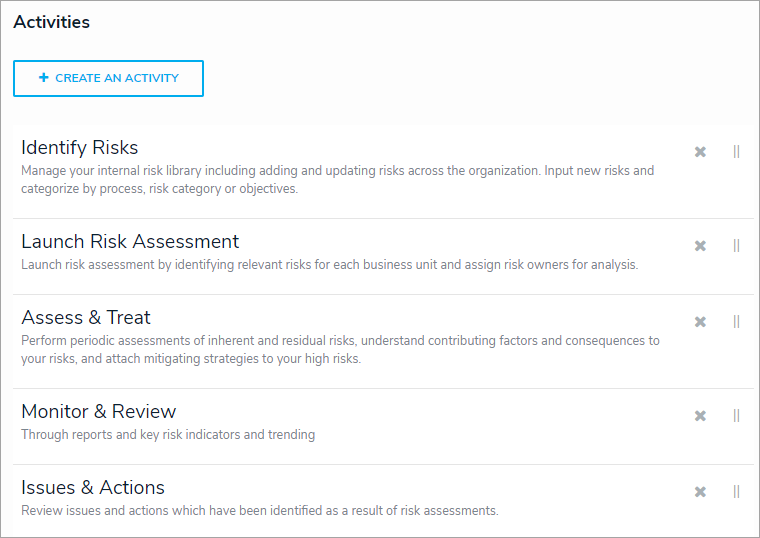This screenshot has height=538, width=760.
Task: Click drag handle for Monitor & Review
Action: pyautogui.click(x=736, y=416)
